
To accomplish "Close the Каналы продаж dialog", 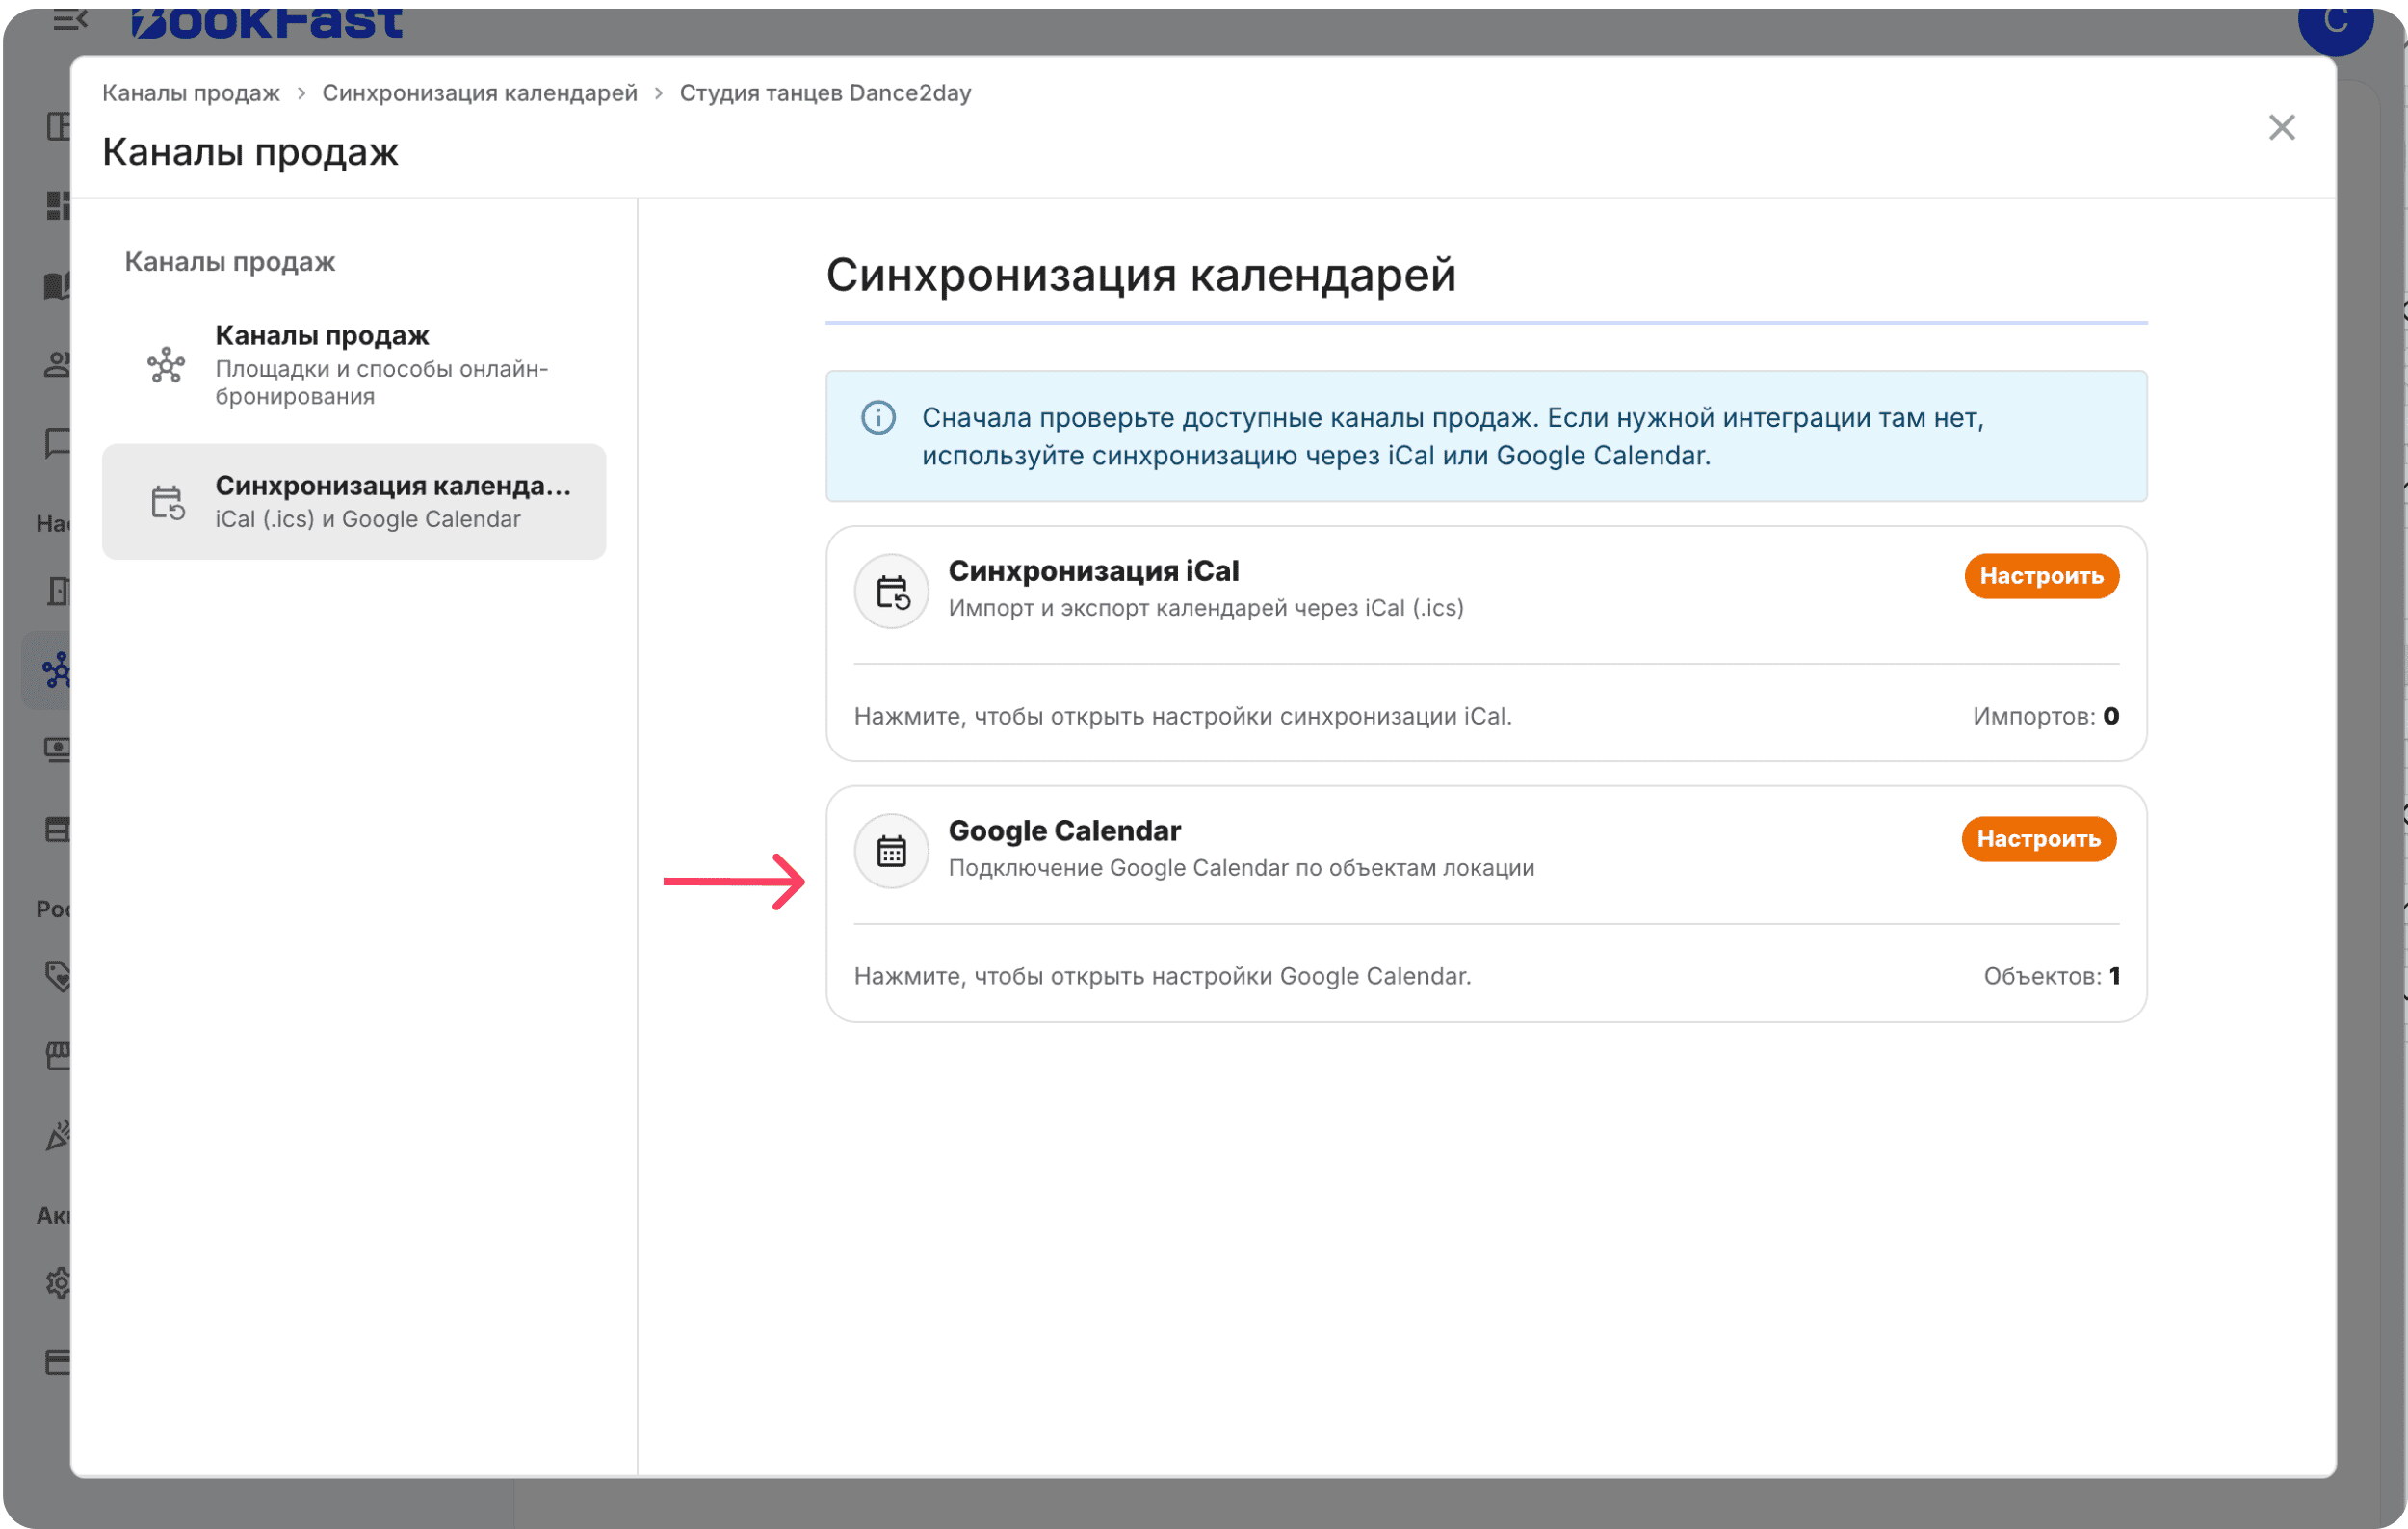I will coord(2281,127).
